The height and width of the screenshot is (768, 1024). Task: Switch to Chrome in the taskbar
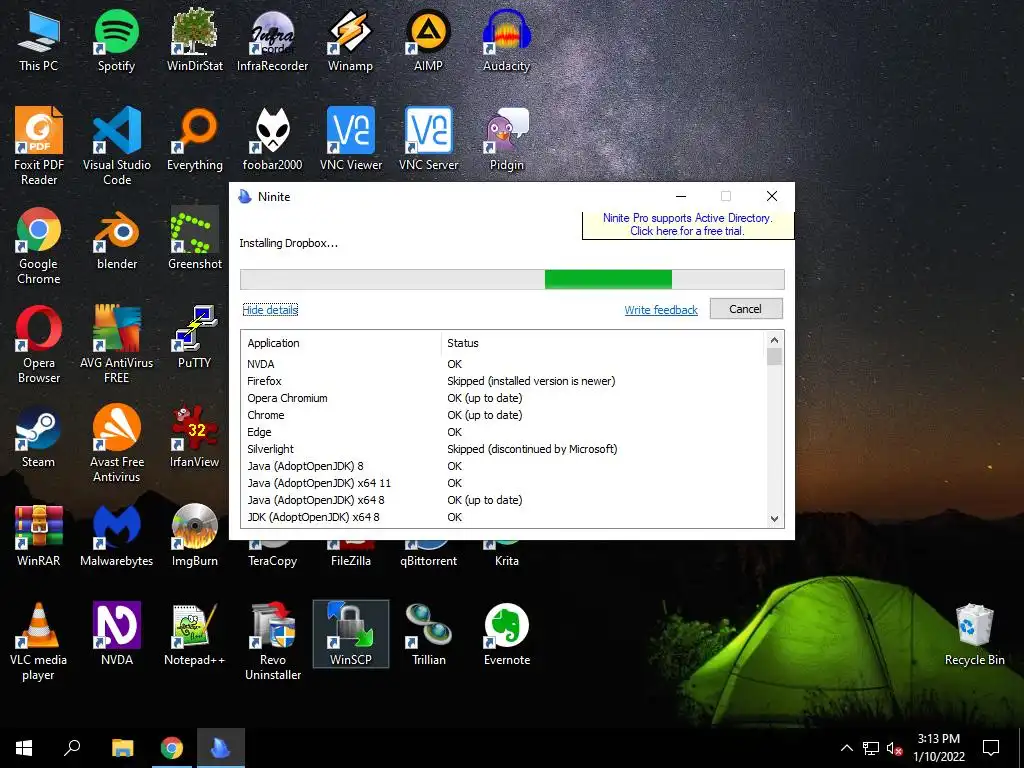tap(172, 748)
